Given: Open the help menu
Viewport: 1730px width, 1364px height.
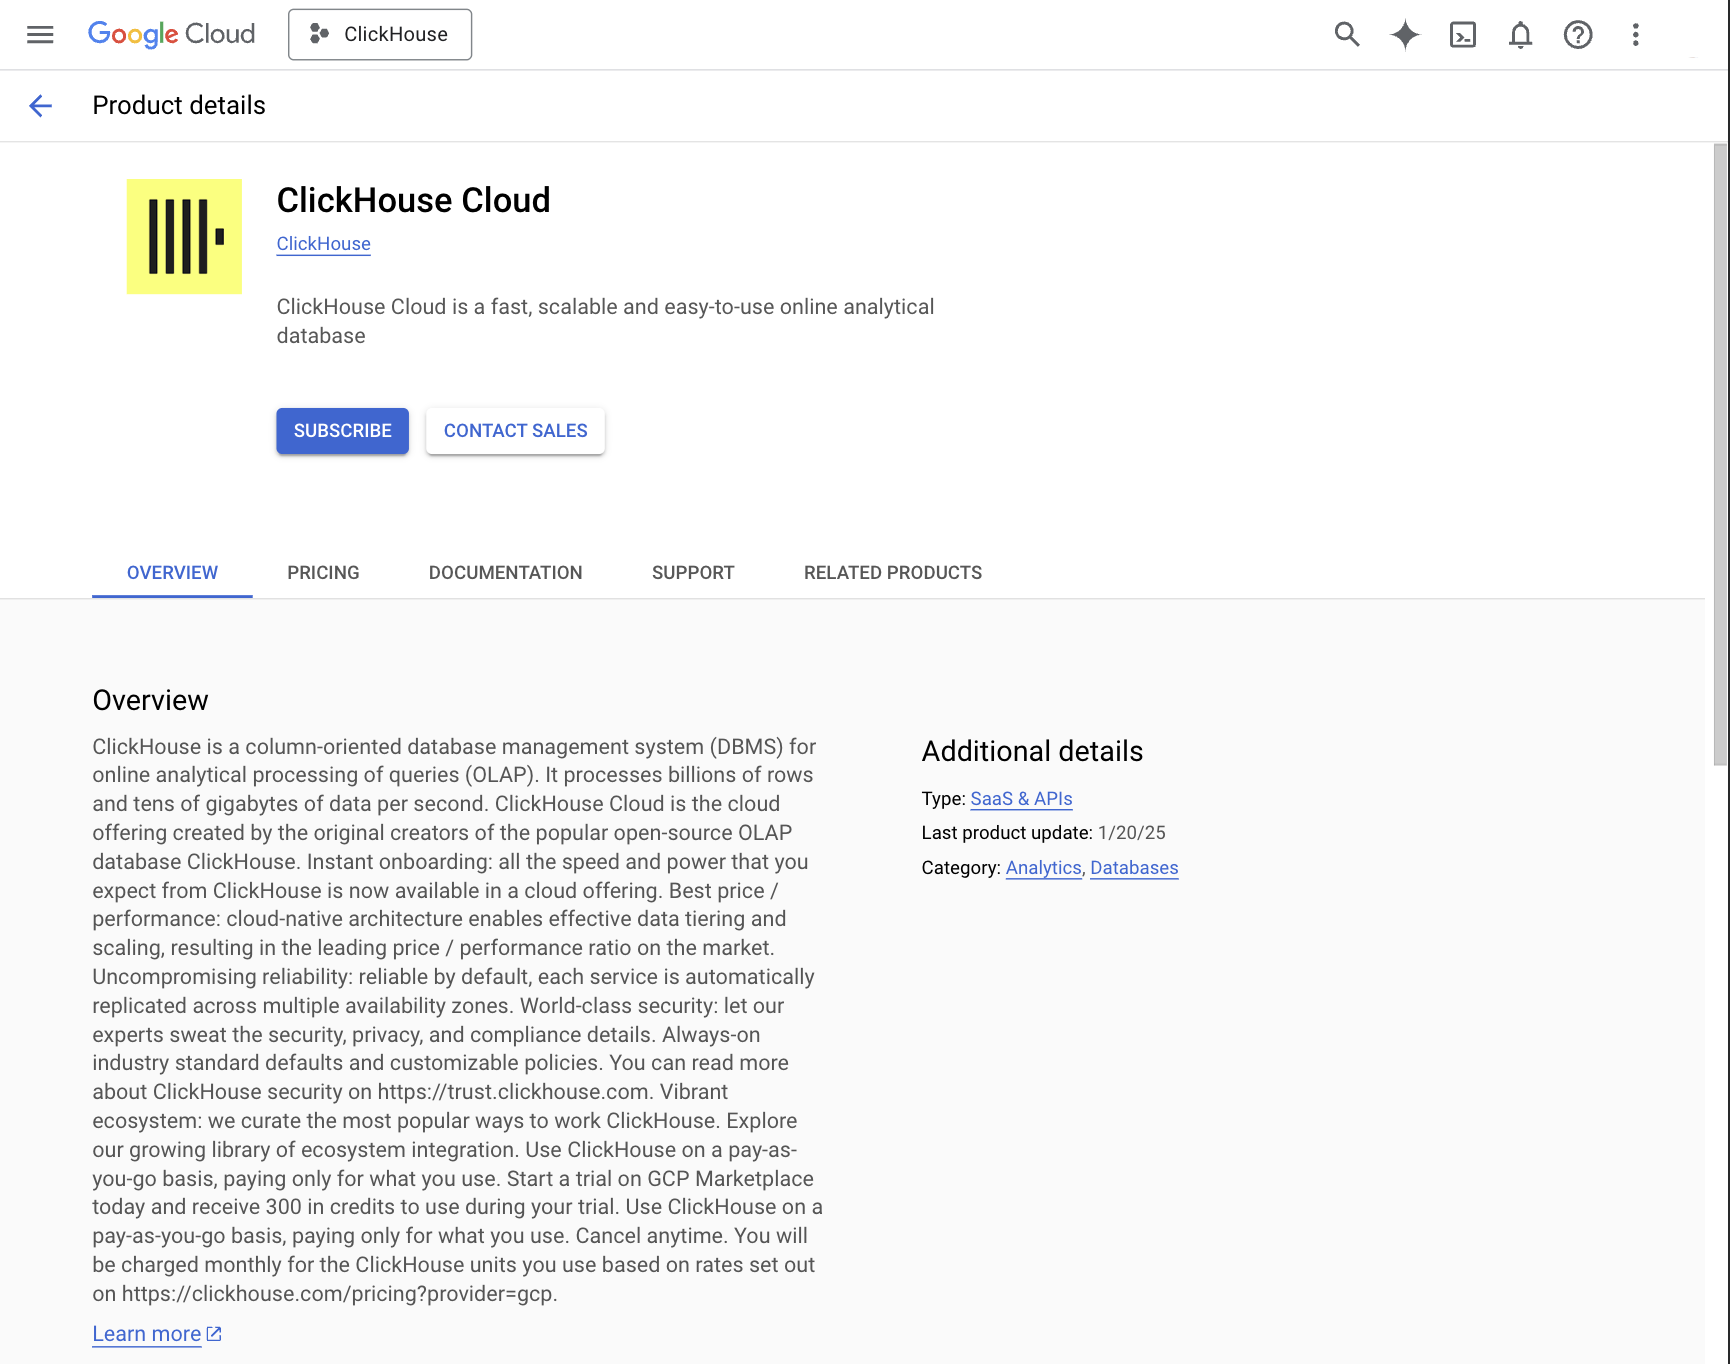Looking at the screenshot, I should pyautogui.click(x=1578, y=34).
